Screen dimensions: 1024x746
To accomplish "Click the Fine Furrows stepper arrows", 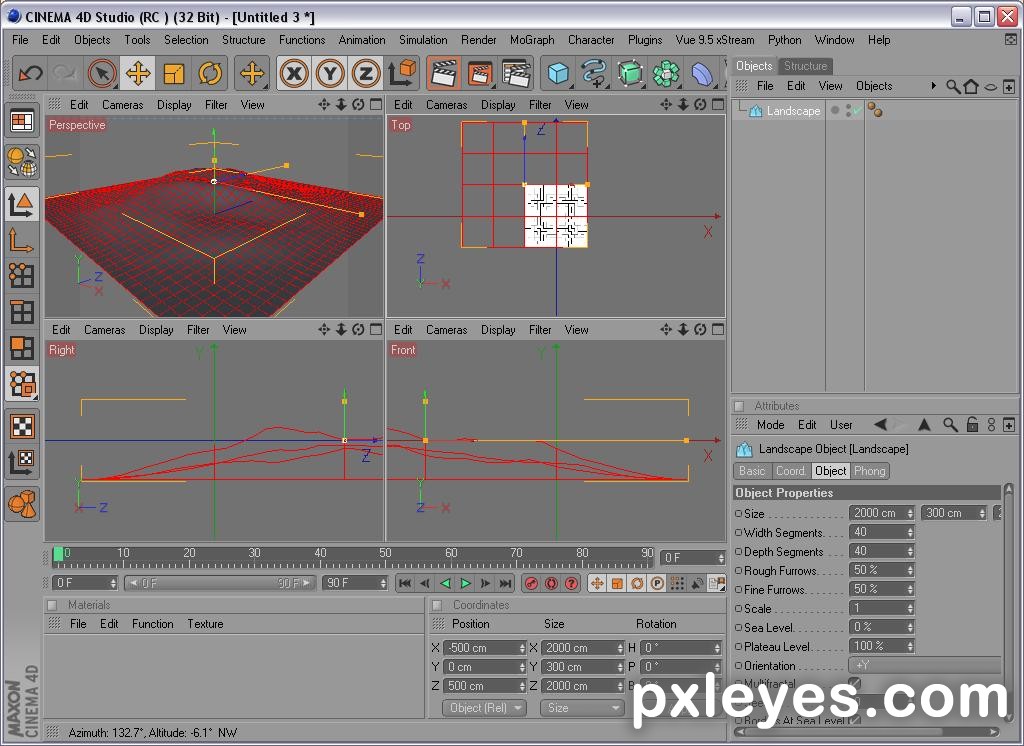I will pos(910,589).
